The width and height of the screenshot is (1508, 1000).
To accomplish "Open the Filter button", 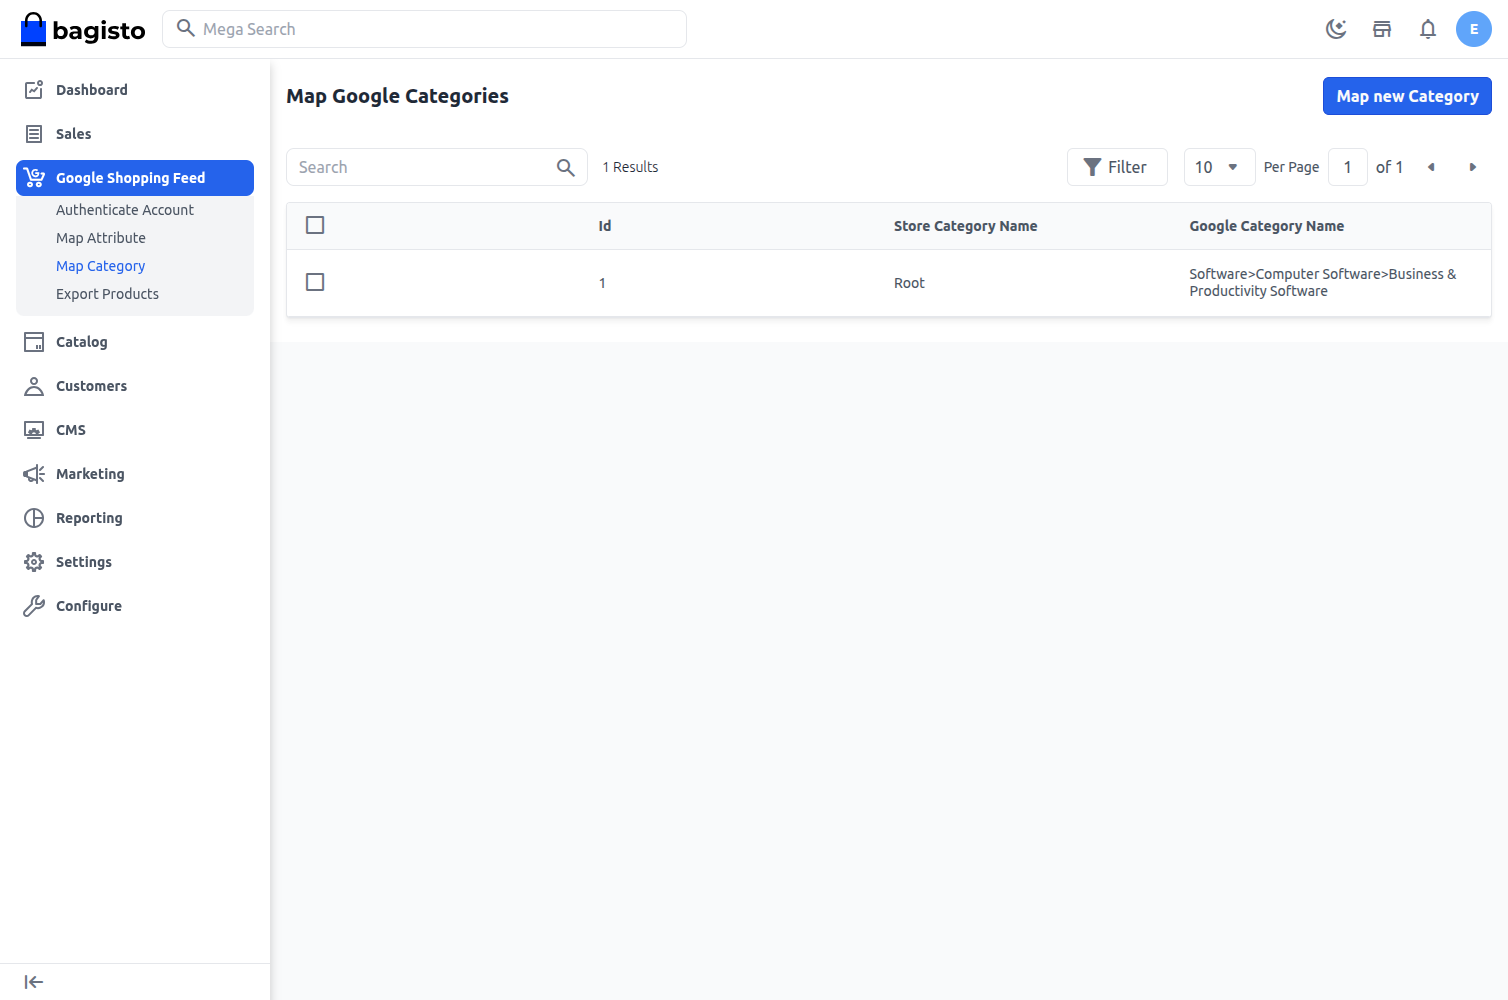I will pos(1117,167).
